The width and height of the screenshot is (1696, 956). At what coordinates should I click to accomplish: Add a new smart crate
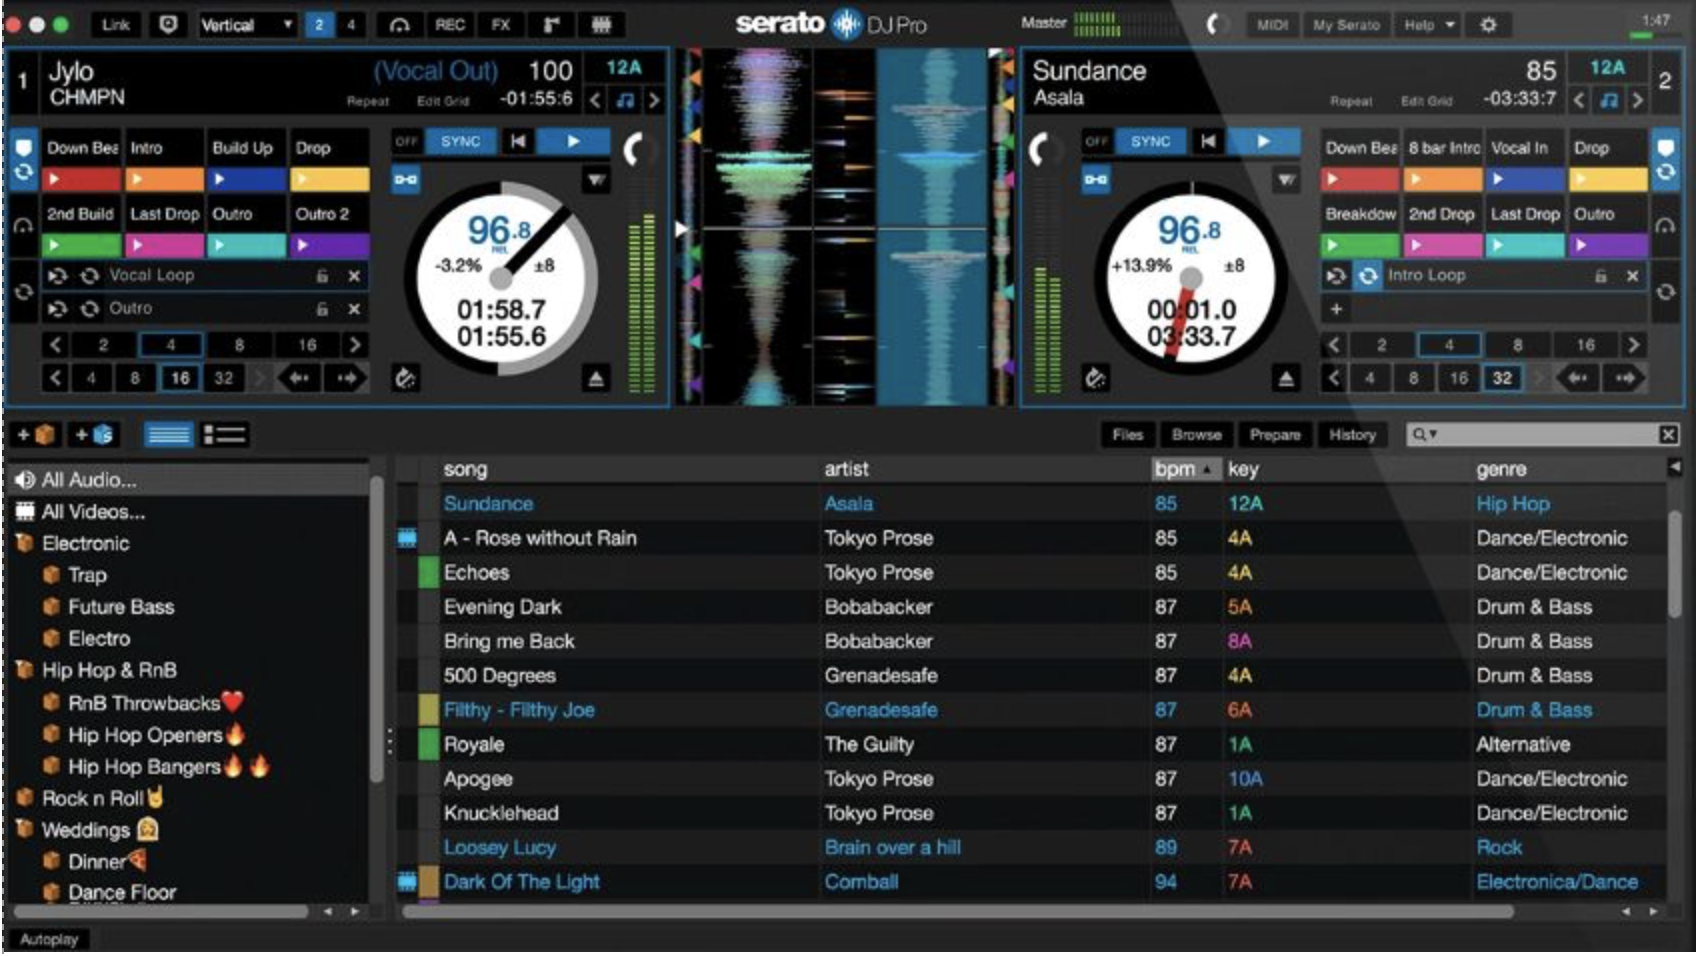coord(95,435)
